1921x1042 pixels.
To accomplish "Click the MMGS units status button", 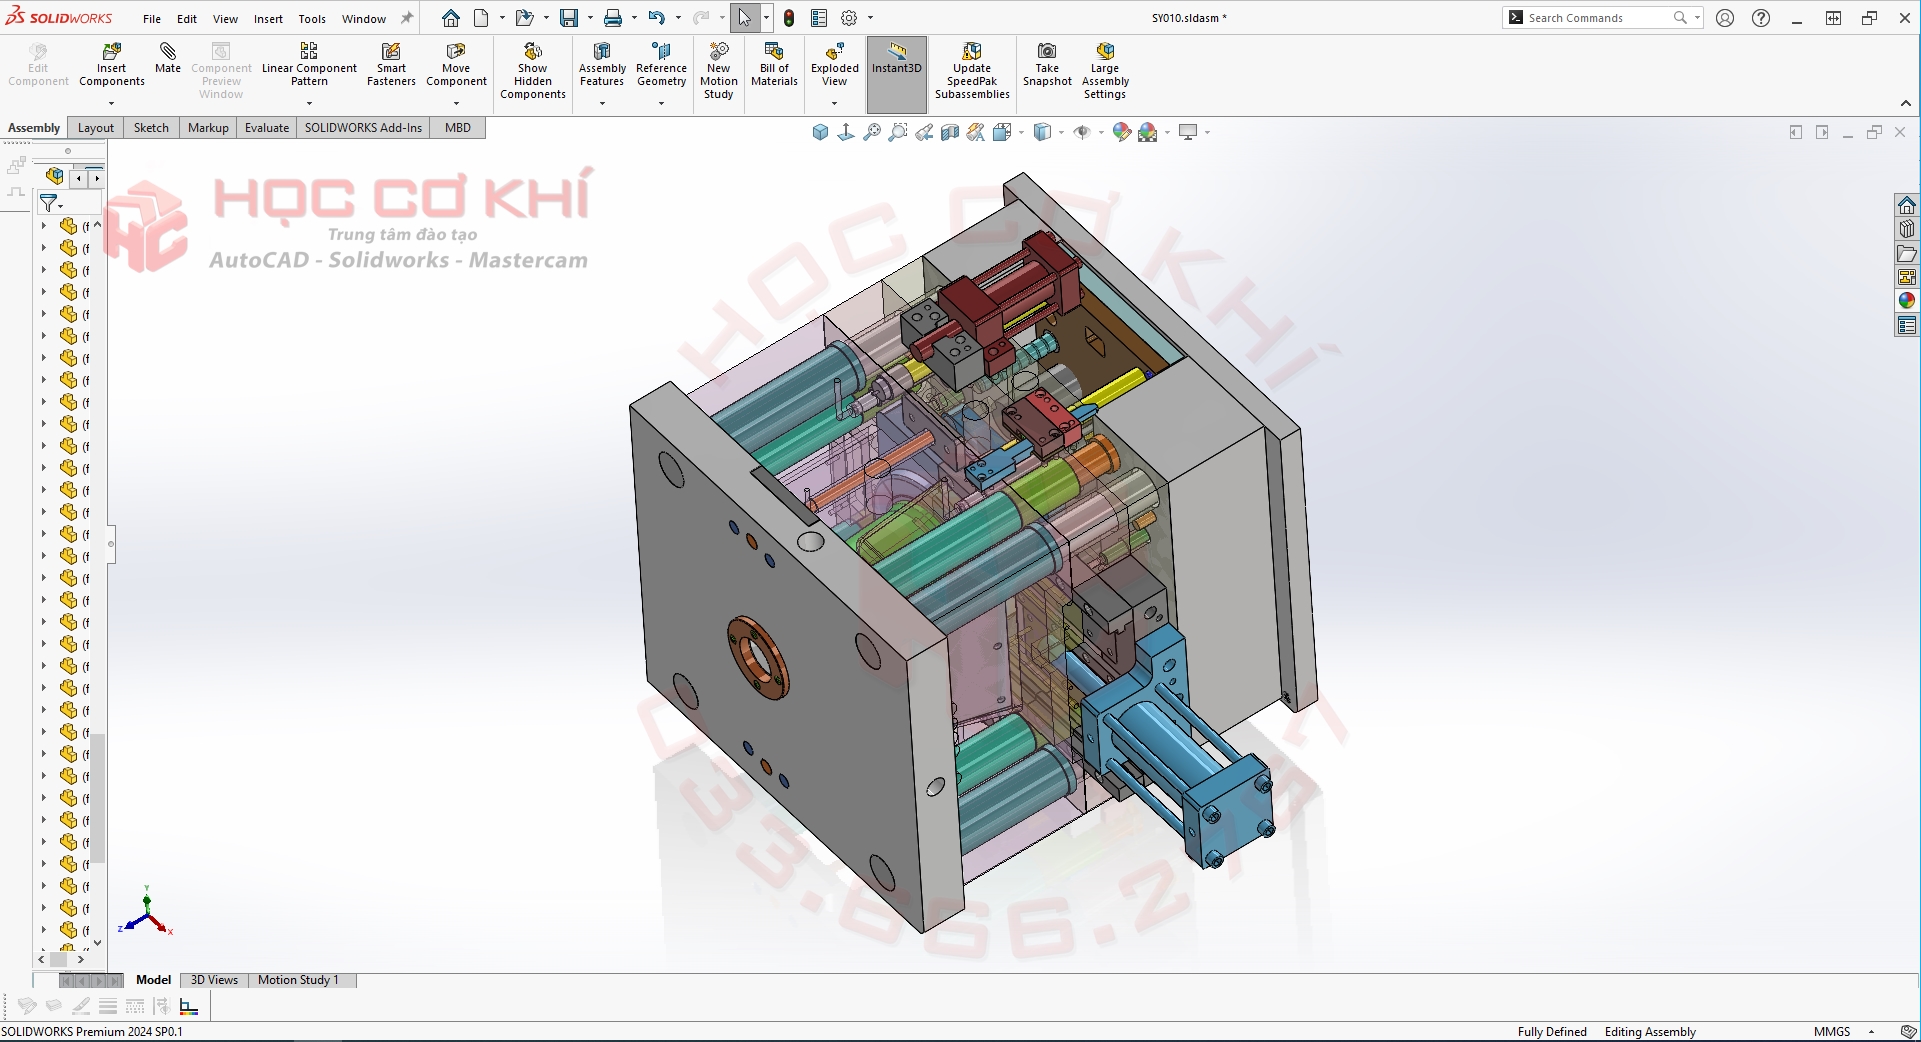I will pyautogui.click(x=1832, y=1032).
